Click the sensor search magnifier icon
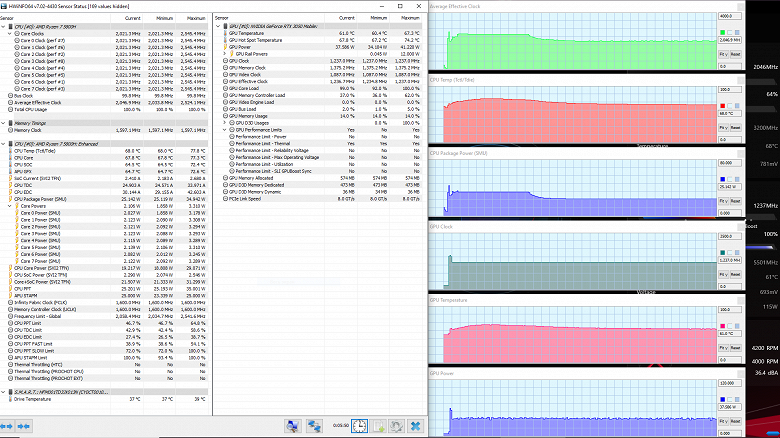This screenshot has width=780, height=438. click(x=293, y=426)
